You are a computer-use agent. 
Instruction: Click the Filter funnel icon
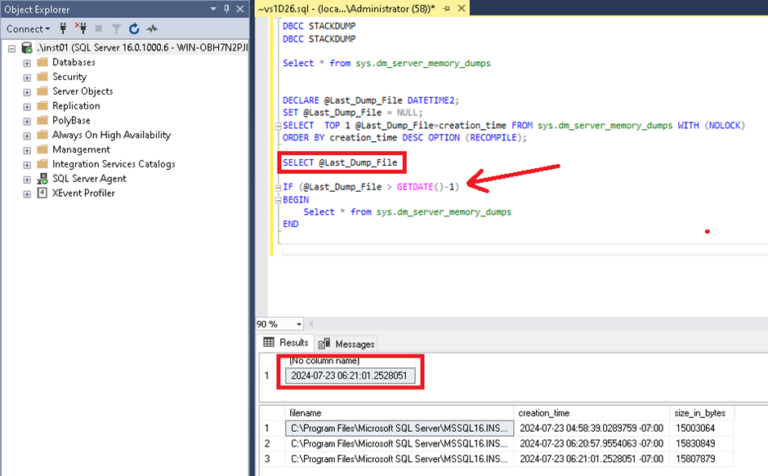click(118, 29)
